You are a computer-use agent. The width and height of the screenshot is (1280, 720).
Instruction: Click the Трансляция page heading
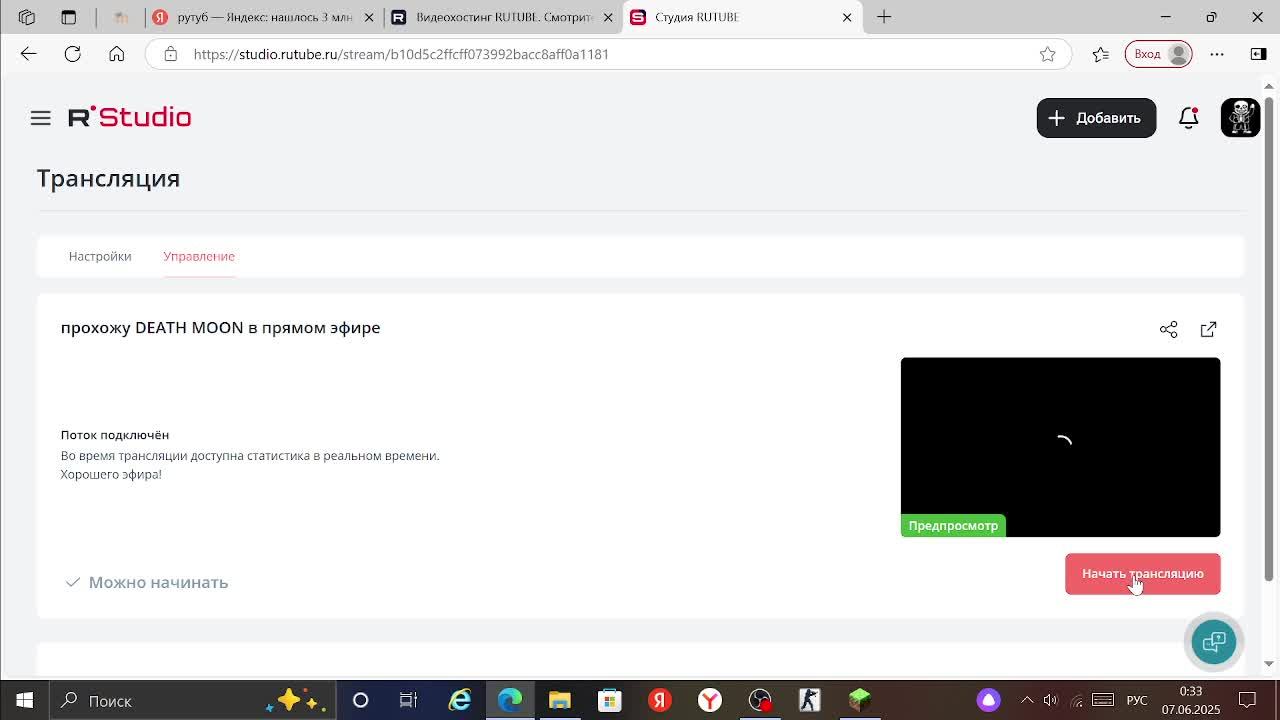108,178
